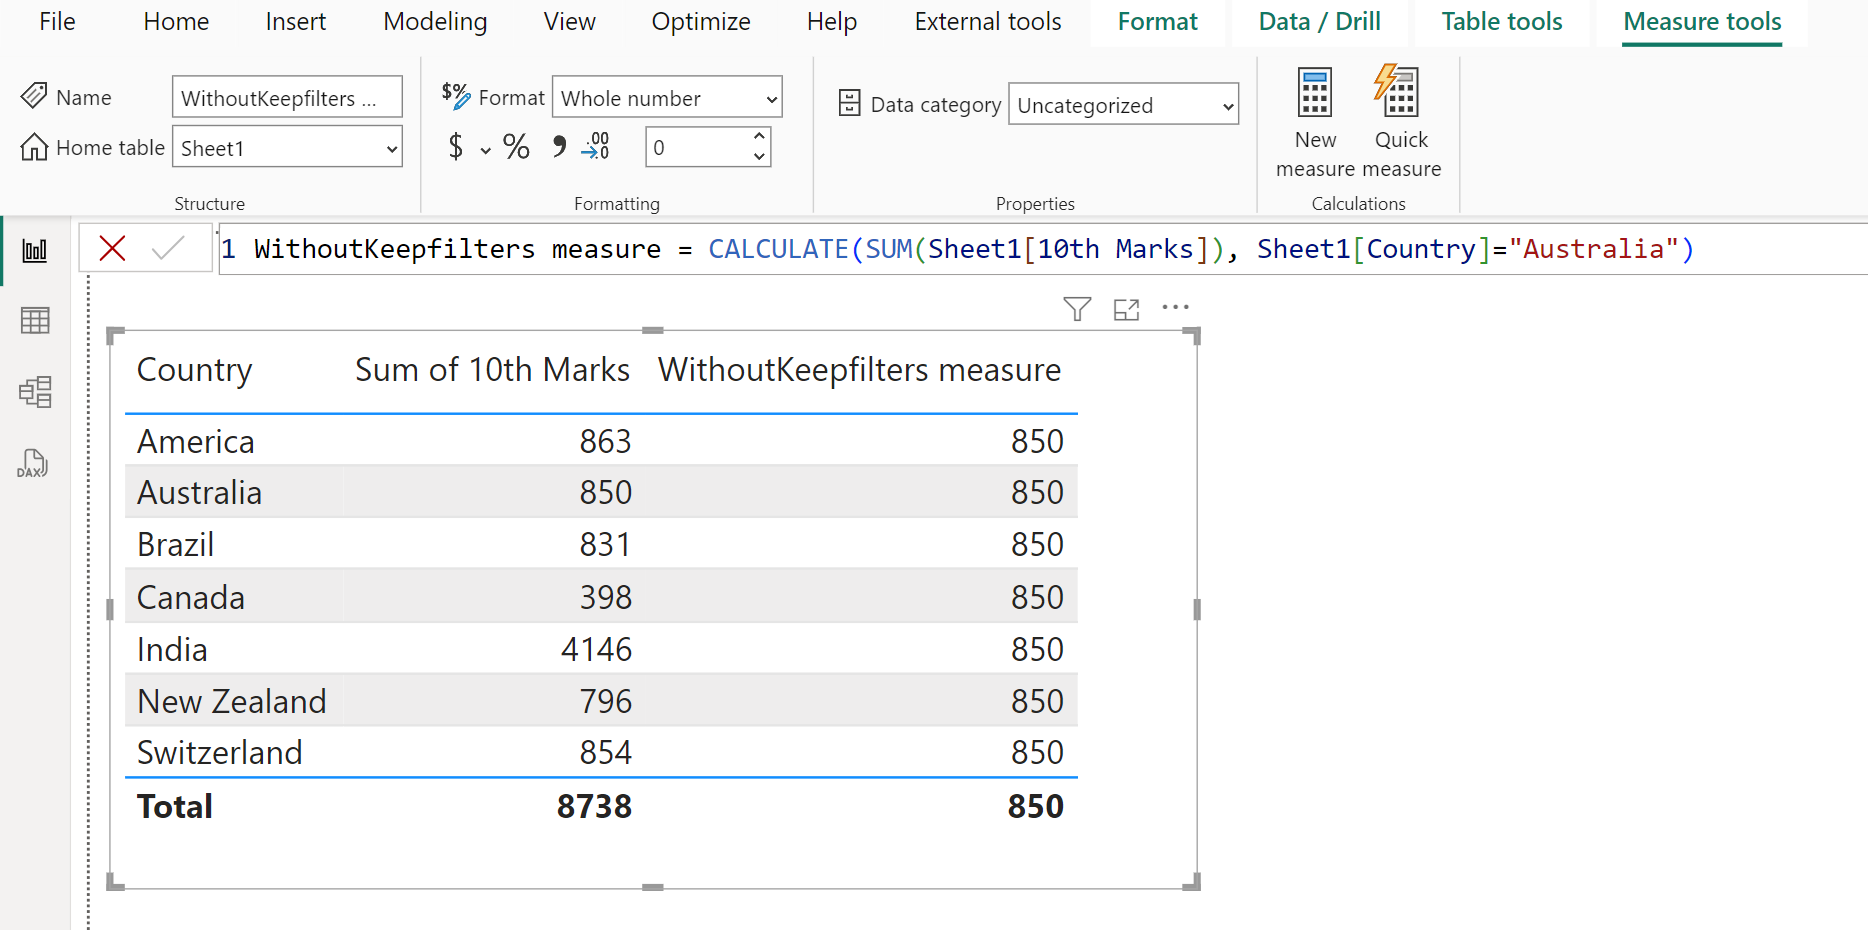The image size is (1868, 930).
Task: Commit the DAX formula with the checkmark
Action: (x=170, y=247)
